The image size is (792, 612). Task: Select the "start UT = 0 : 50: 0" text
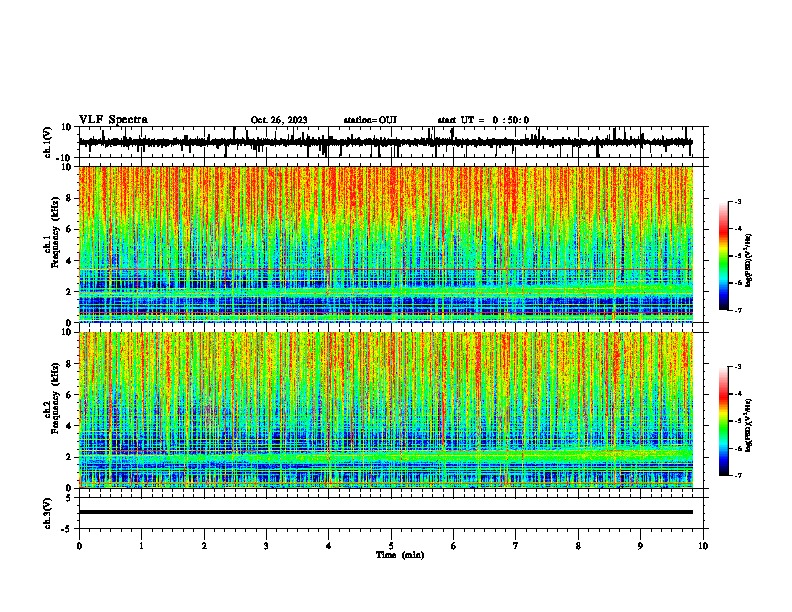483,120
